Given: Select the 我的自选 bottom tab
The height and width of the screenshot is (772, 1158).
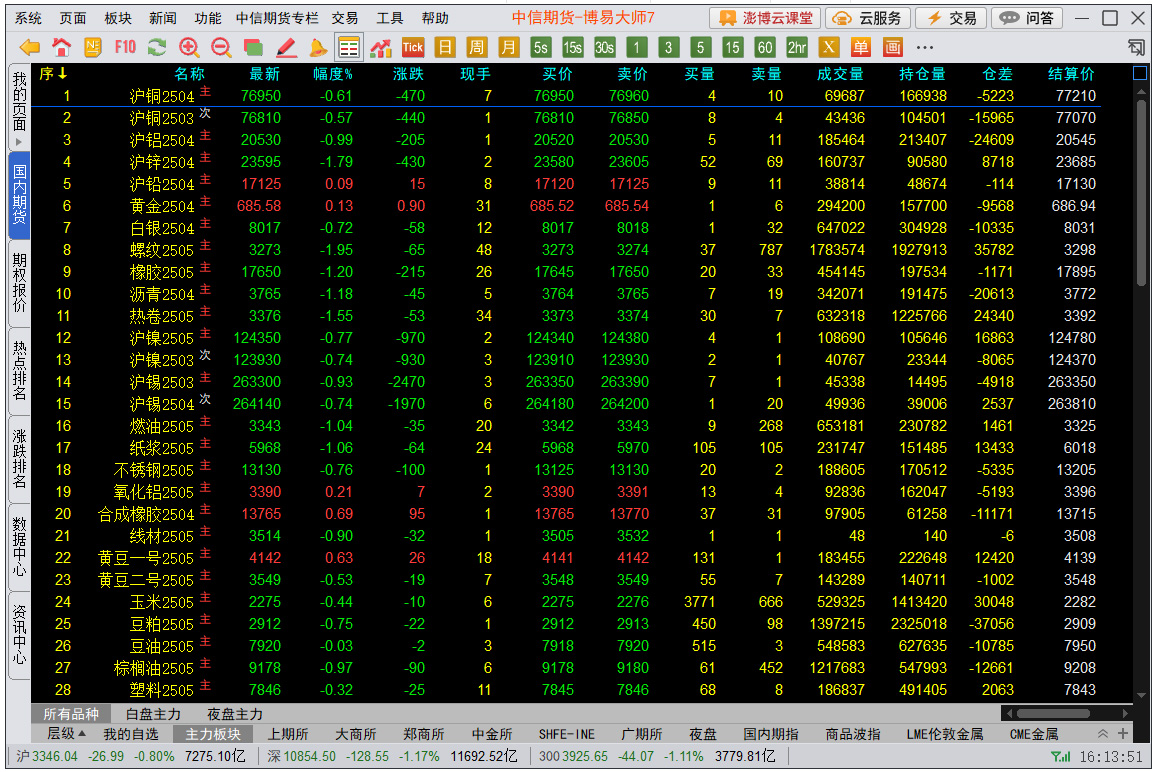Looking at the screenshot, I should 131,734.
